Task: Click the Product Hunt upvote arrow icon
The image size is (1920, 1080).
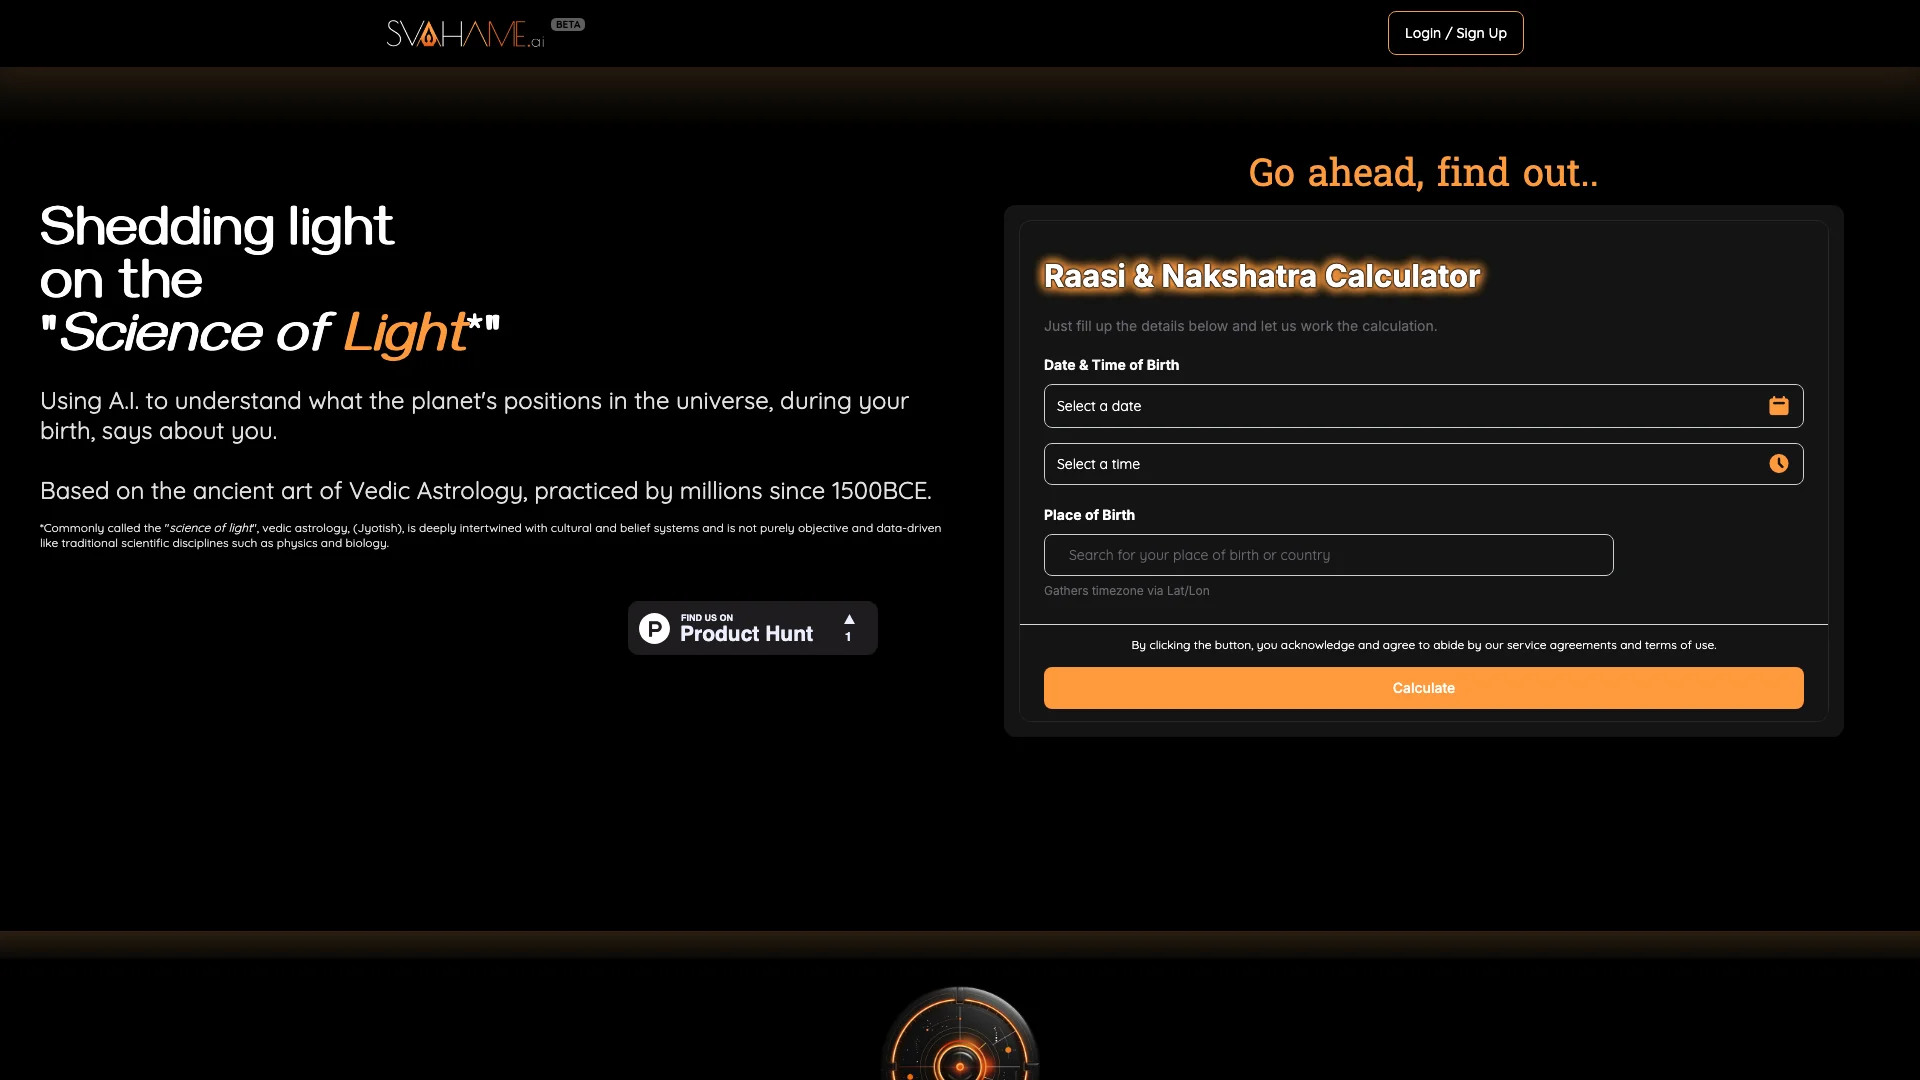Action: tap(849, 620)
